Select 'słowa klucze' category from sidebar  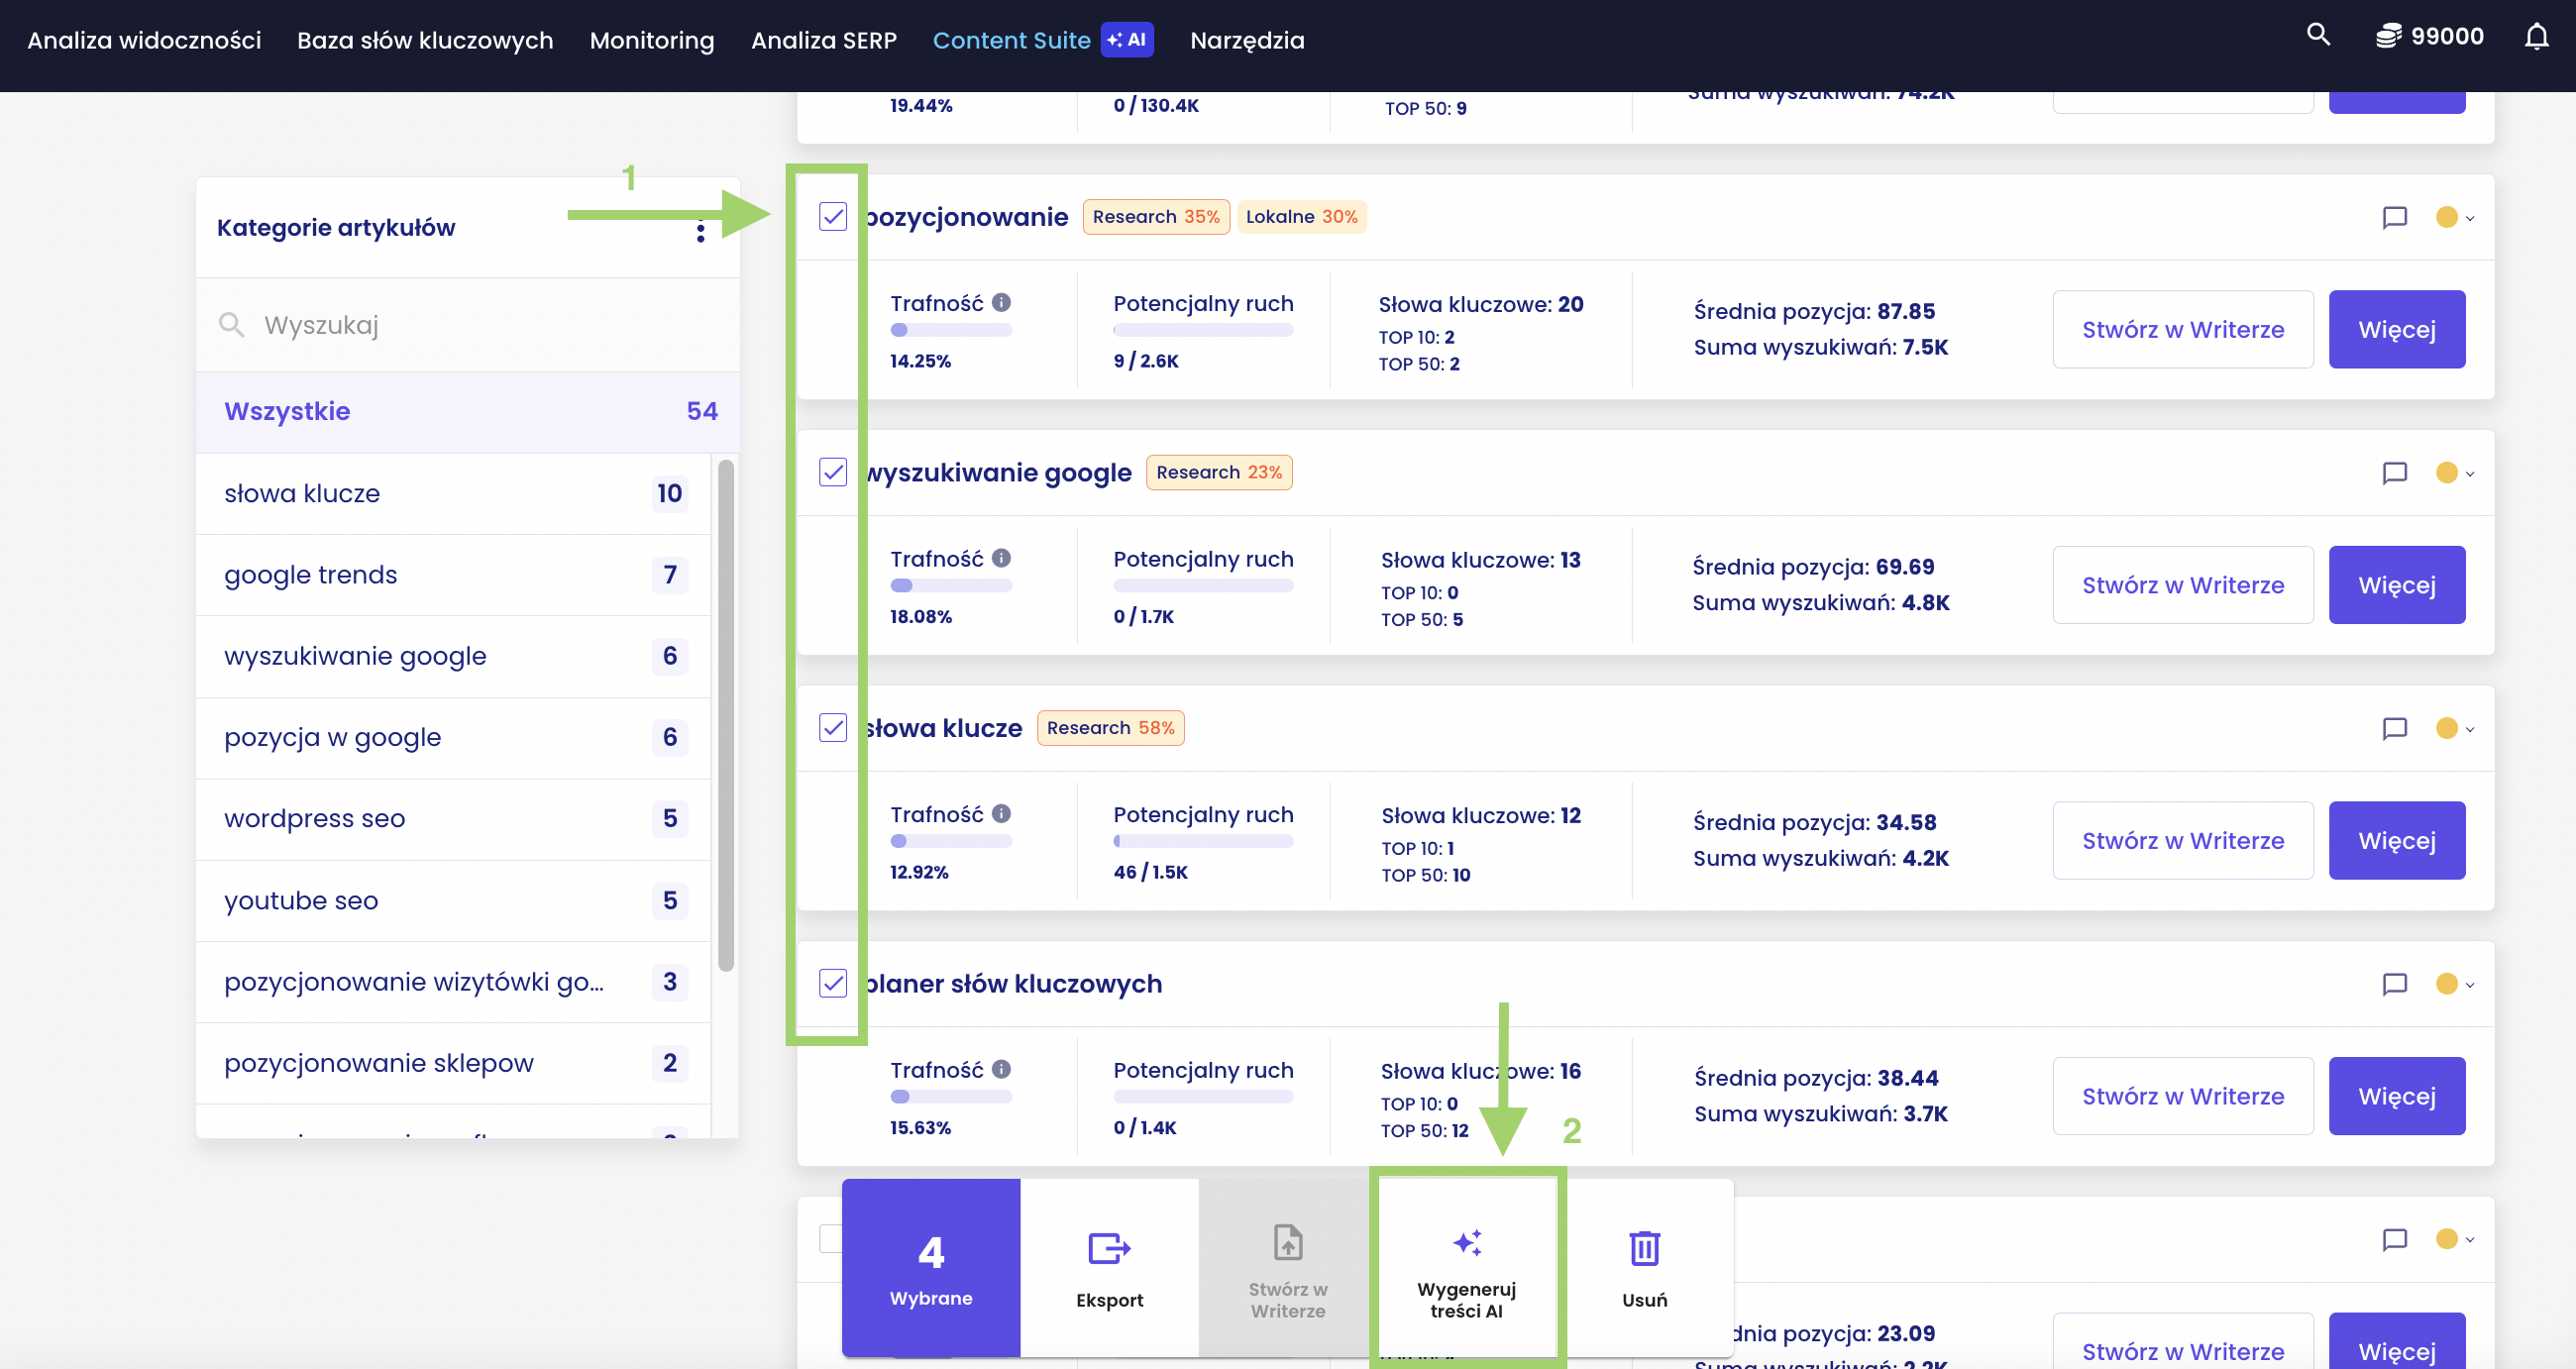click(301, 492)
